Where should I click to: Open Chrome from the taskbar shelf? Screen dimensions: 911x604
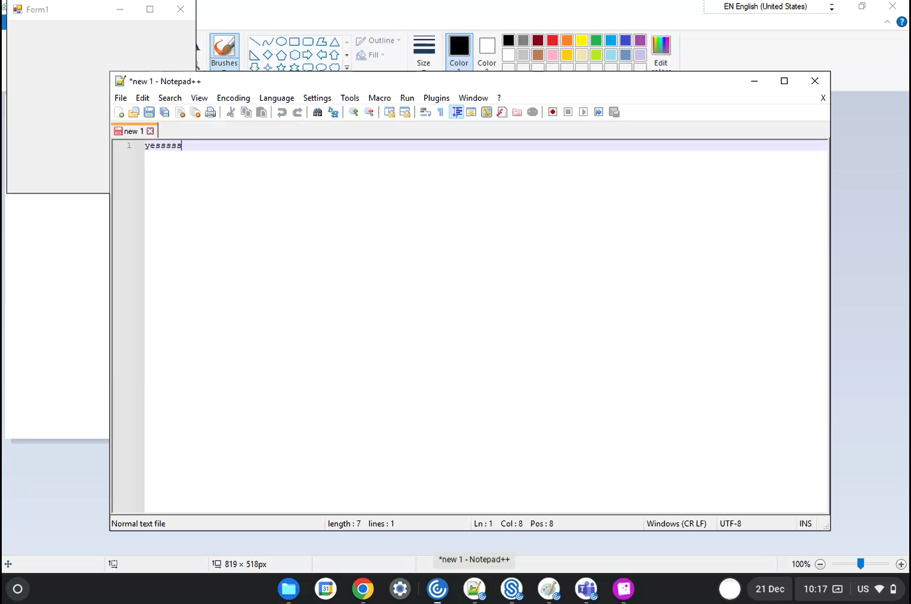coord(363,589)
